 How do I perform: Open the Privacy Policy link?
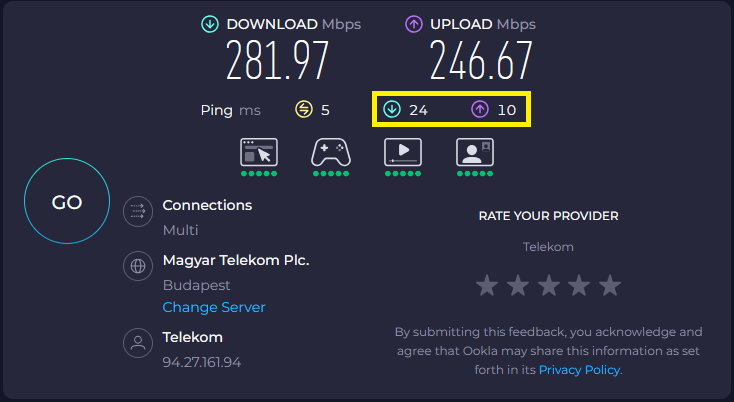[580, 370]
